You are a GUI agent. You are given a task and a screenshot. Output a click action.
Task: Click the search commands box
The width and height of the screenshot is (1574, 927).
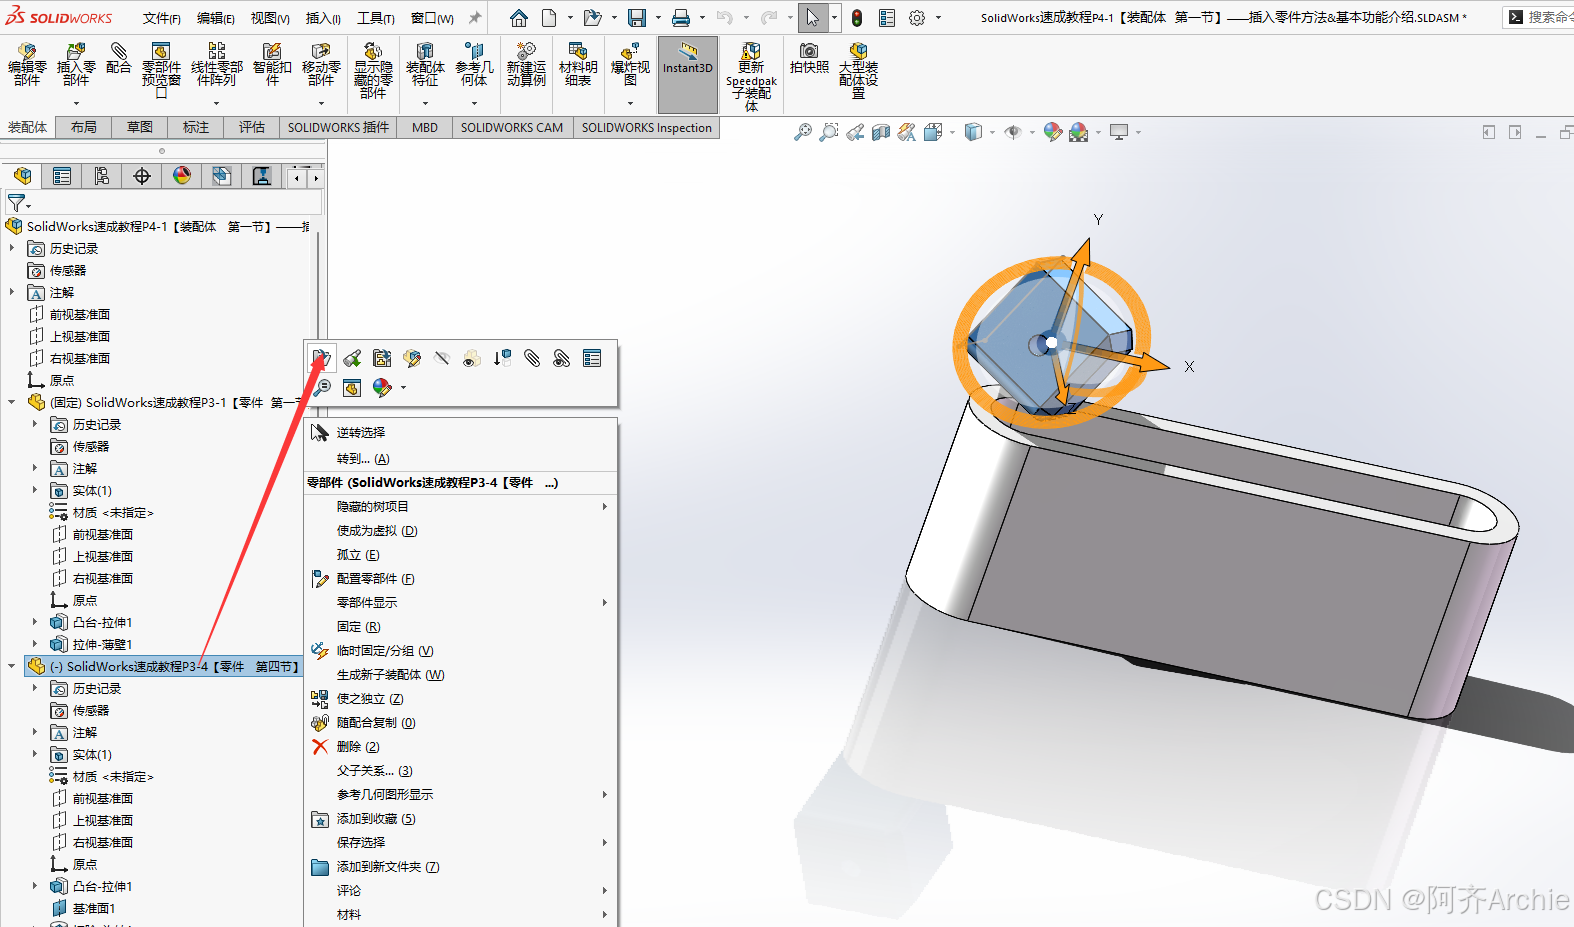coord(1538,17)
